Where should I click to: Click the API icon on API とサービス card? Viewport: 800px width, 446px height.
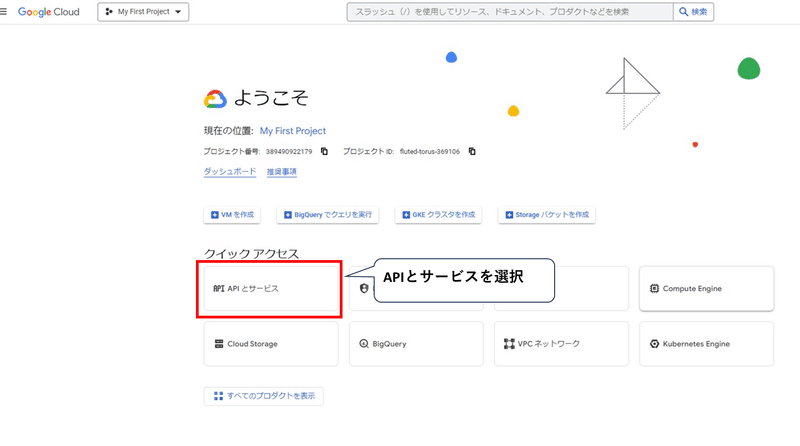(219, 288)
